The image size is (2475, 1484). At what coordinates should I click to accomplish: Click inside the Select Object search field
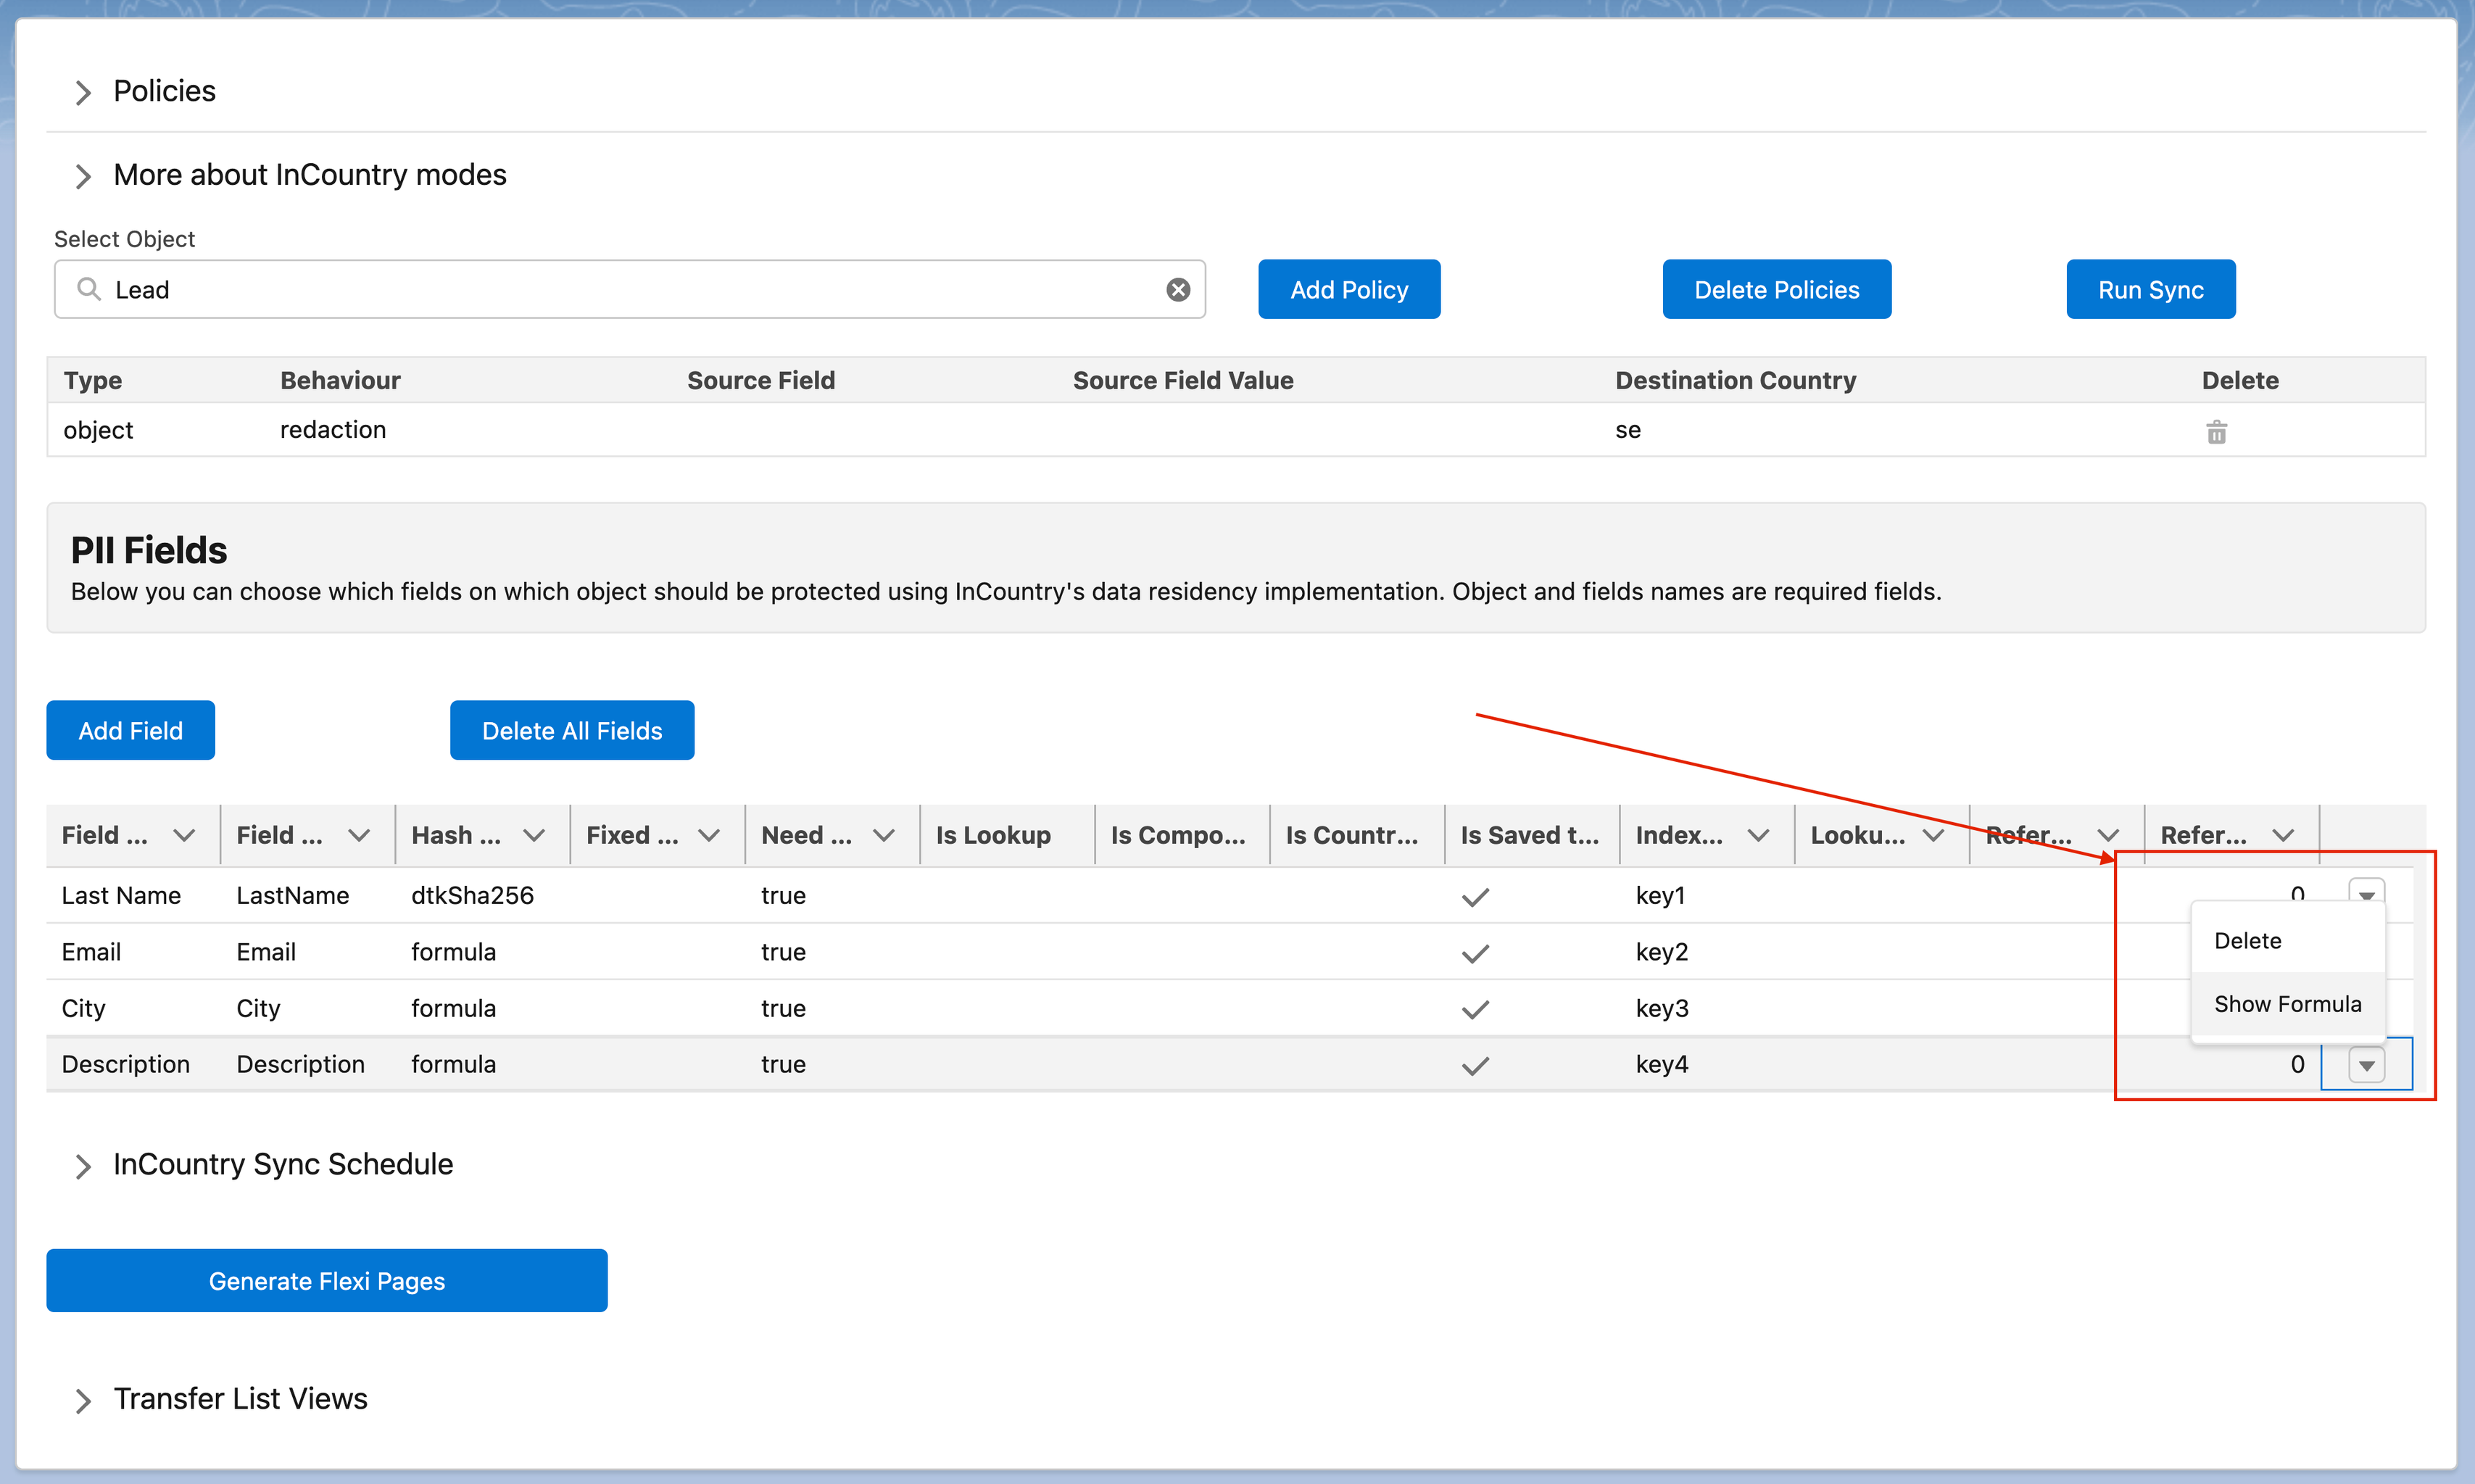click(x=600, y=289)
